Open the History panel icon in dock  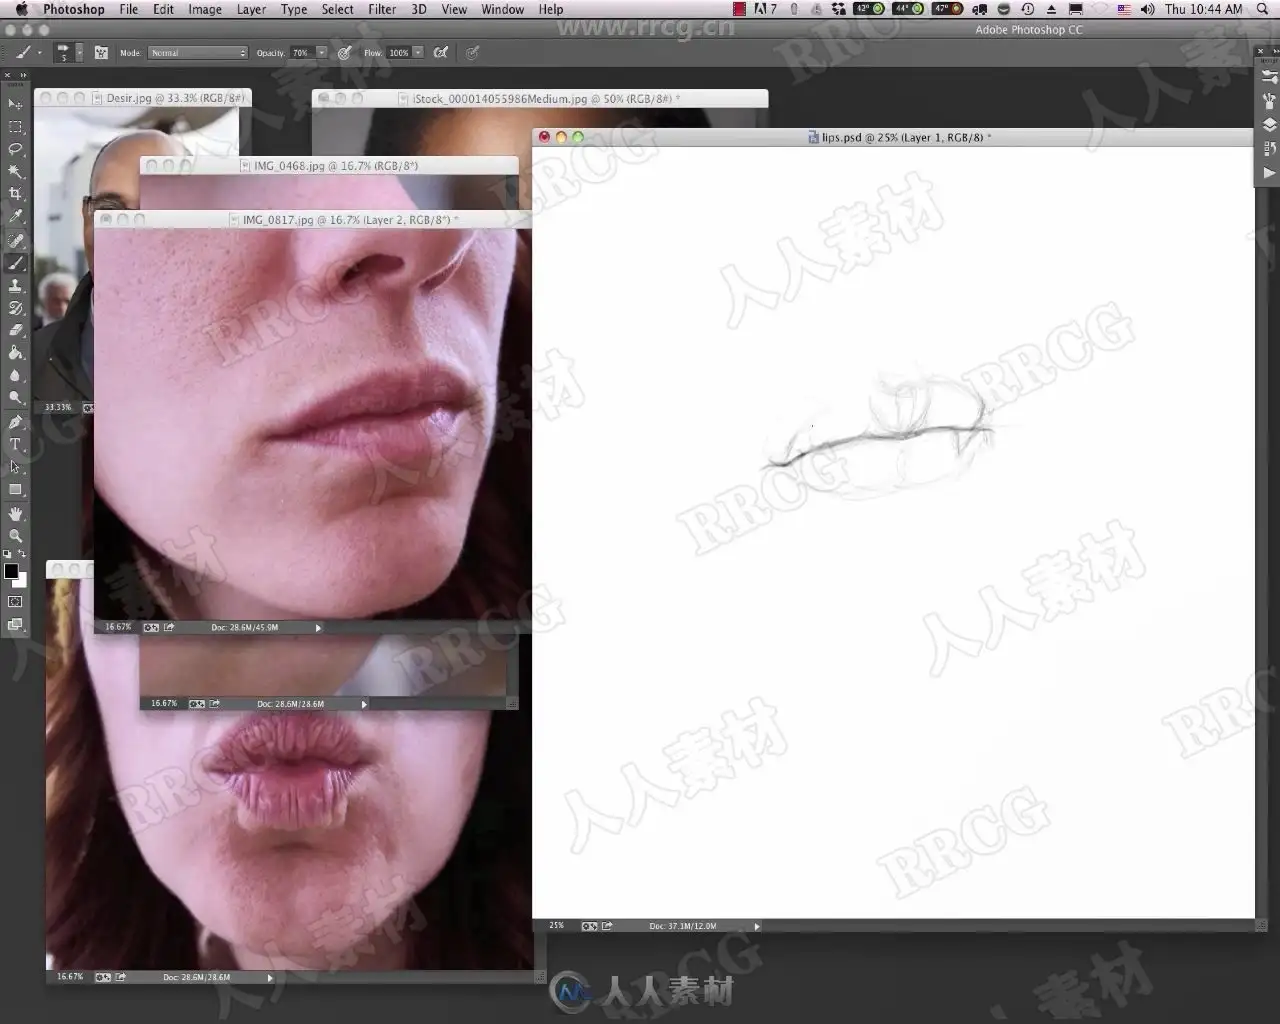1269,149
